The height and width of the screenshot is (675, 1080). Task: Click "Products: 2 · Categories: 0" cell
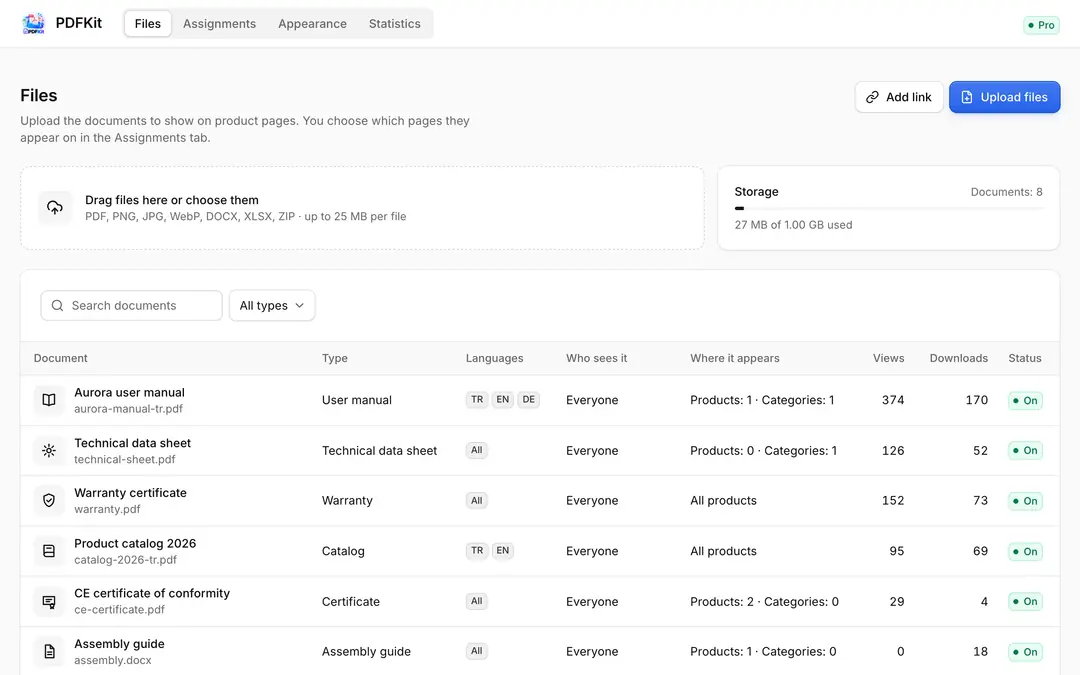765,601
